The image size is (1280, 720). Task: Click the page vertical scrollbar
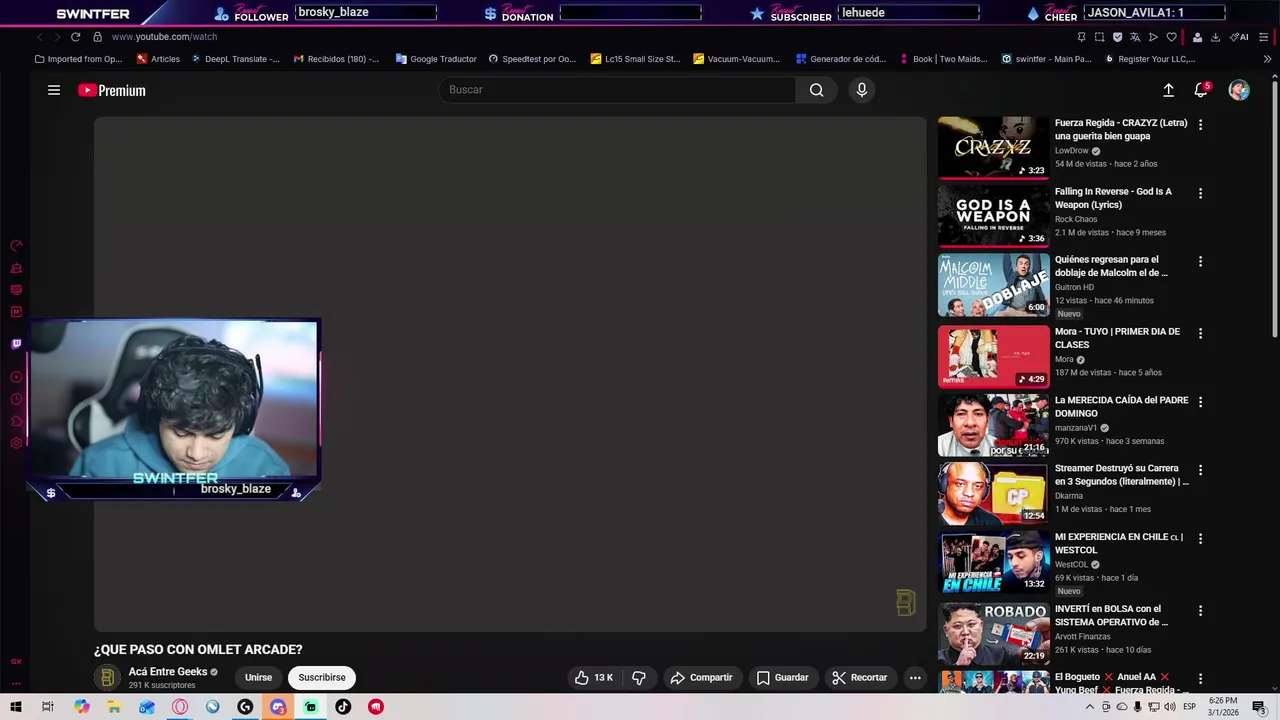click(1274, 210)
